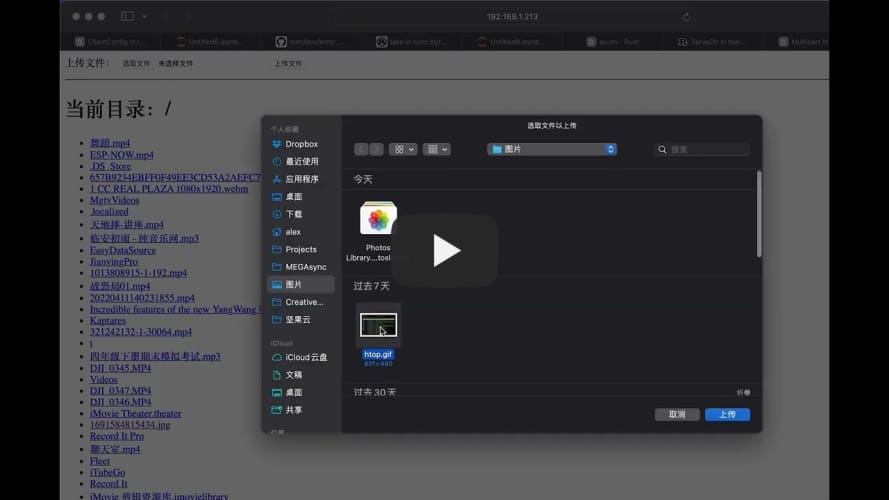Click the dialog's vertical scrollbar
Image resolution: width=889 pixels, height=500 pixels.
[759, 214]
